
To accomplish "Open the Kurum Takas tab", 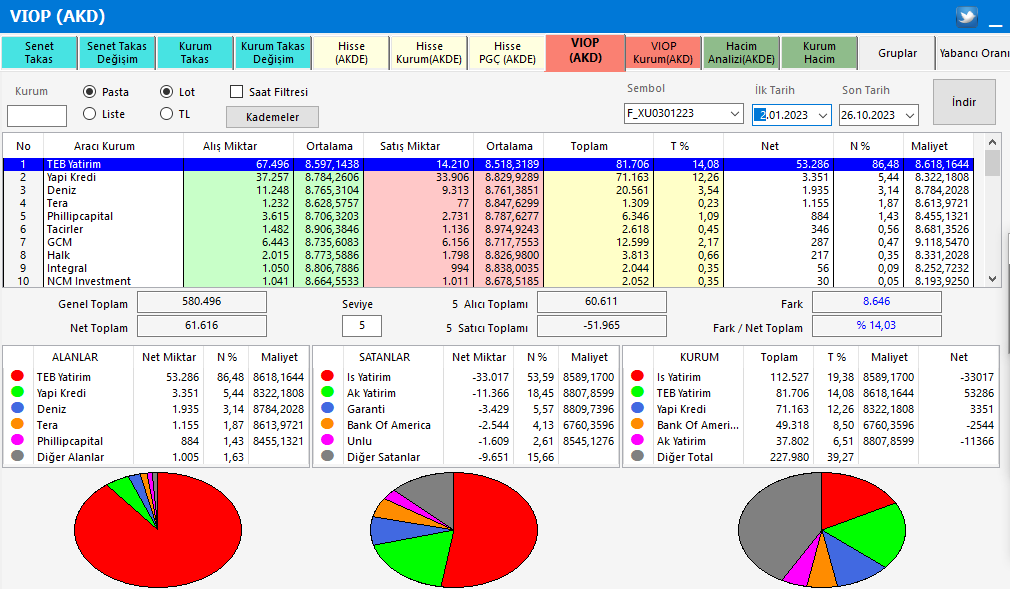I will (195, 53).
